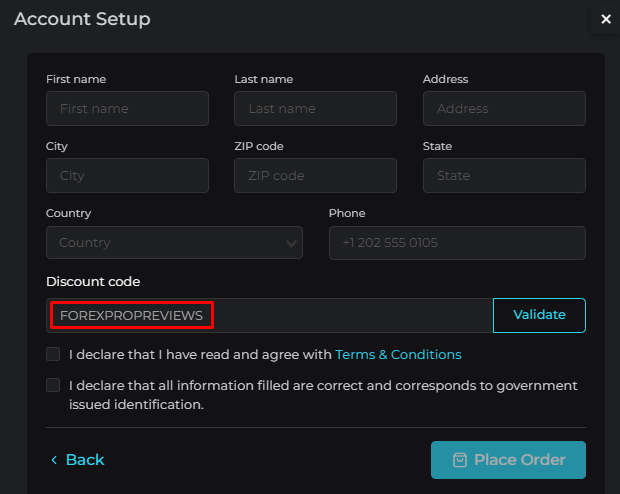
Task: Focus the ZIP code field
Action: coord(315,175)
